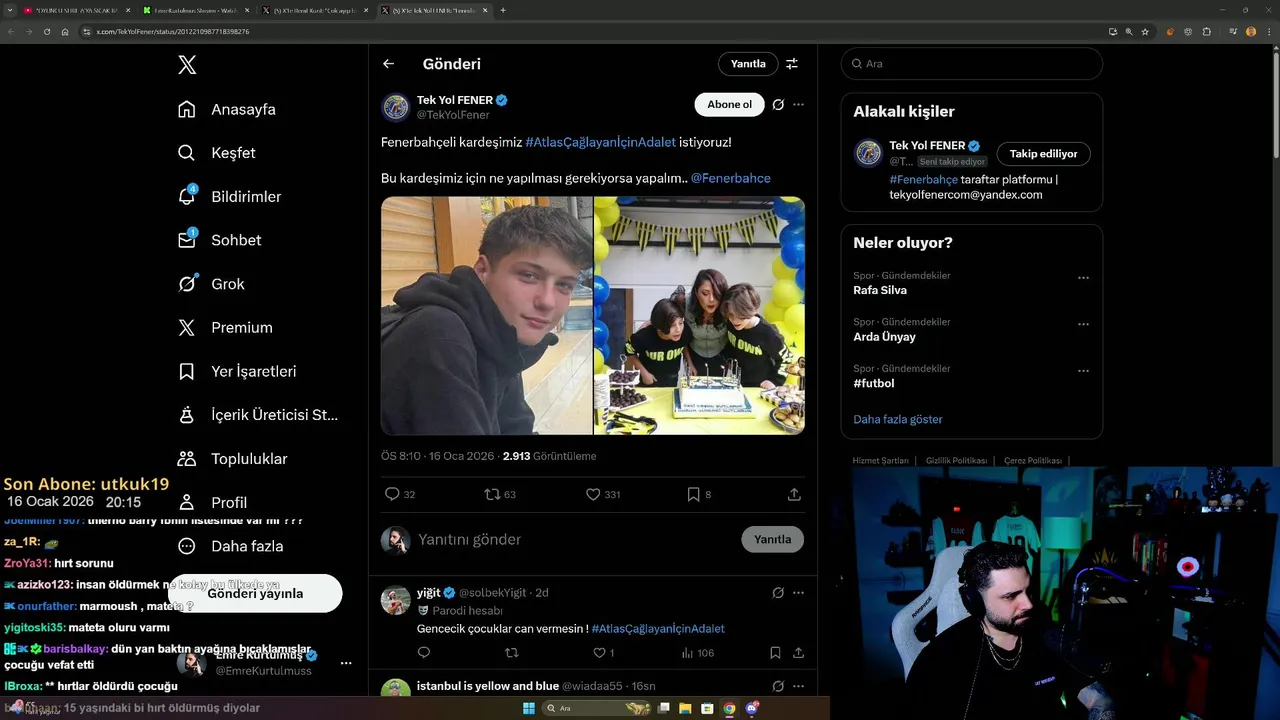This screenshot has width=1280, height=720.
Task: Open Discord from the taskbar
Action: click(x=752, y=709)
